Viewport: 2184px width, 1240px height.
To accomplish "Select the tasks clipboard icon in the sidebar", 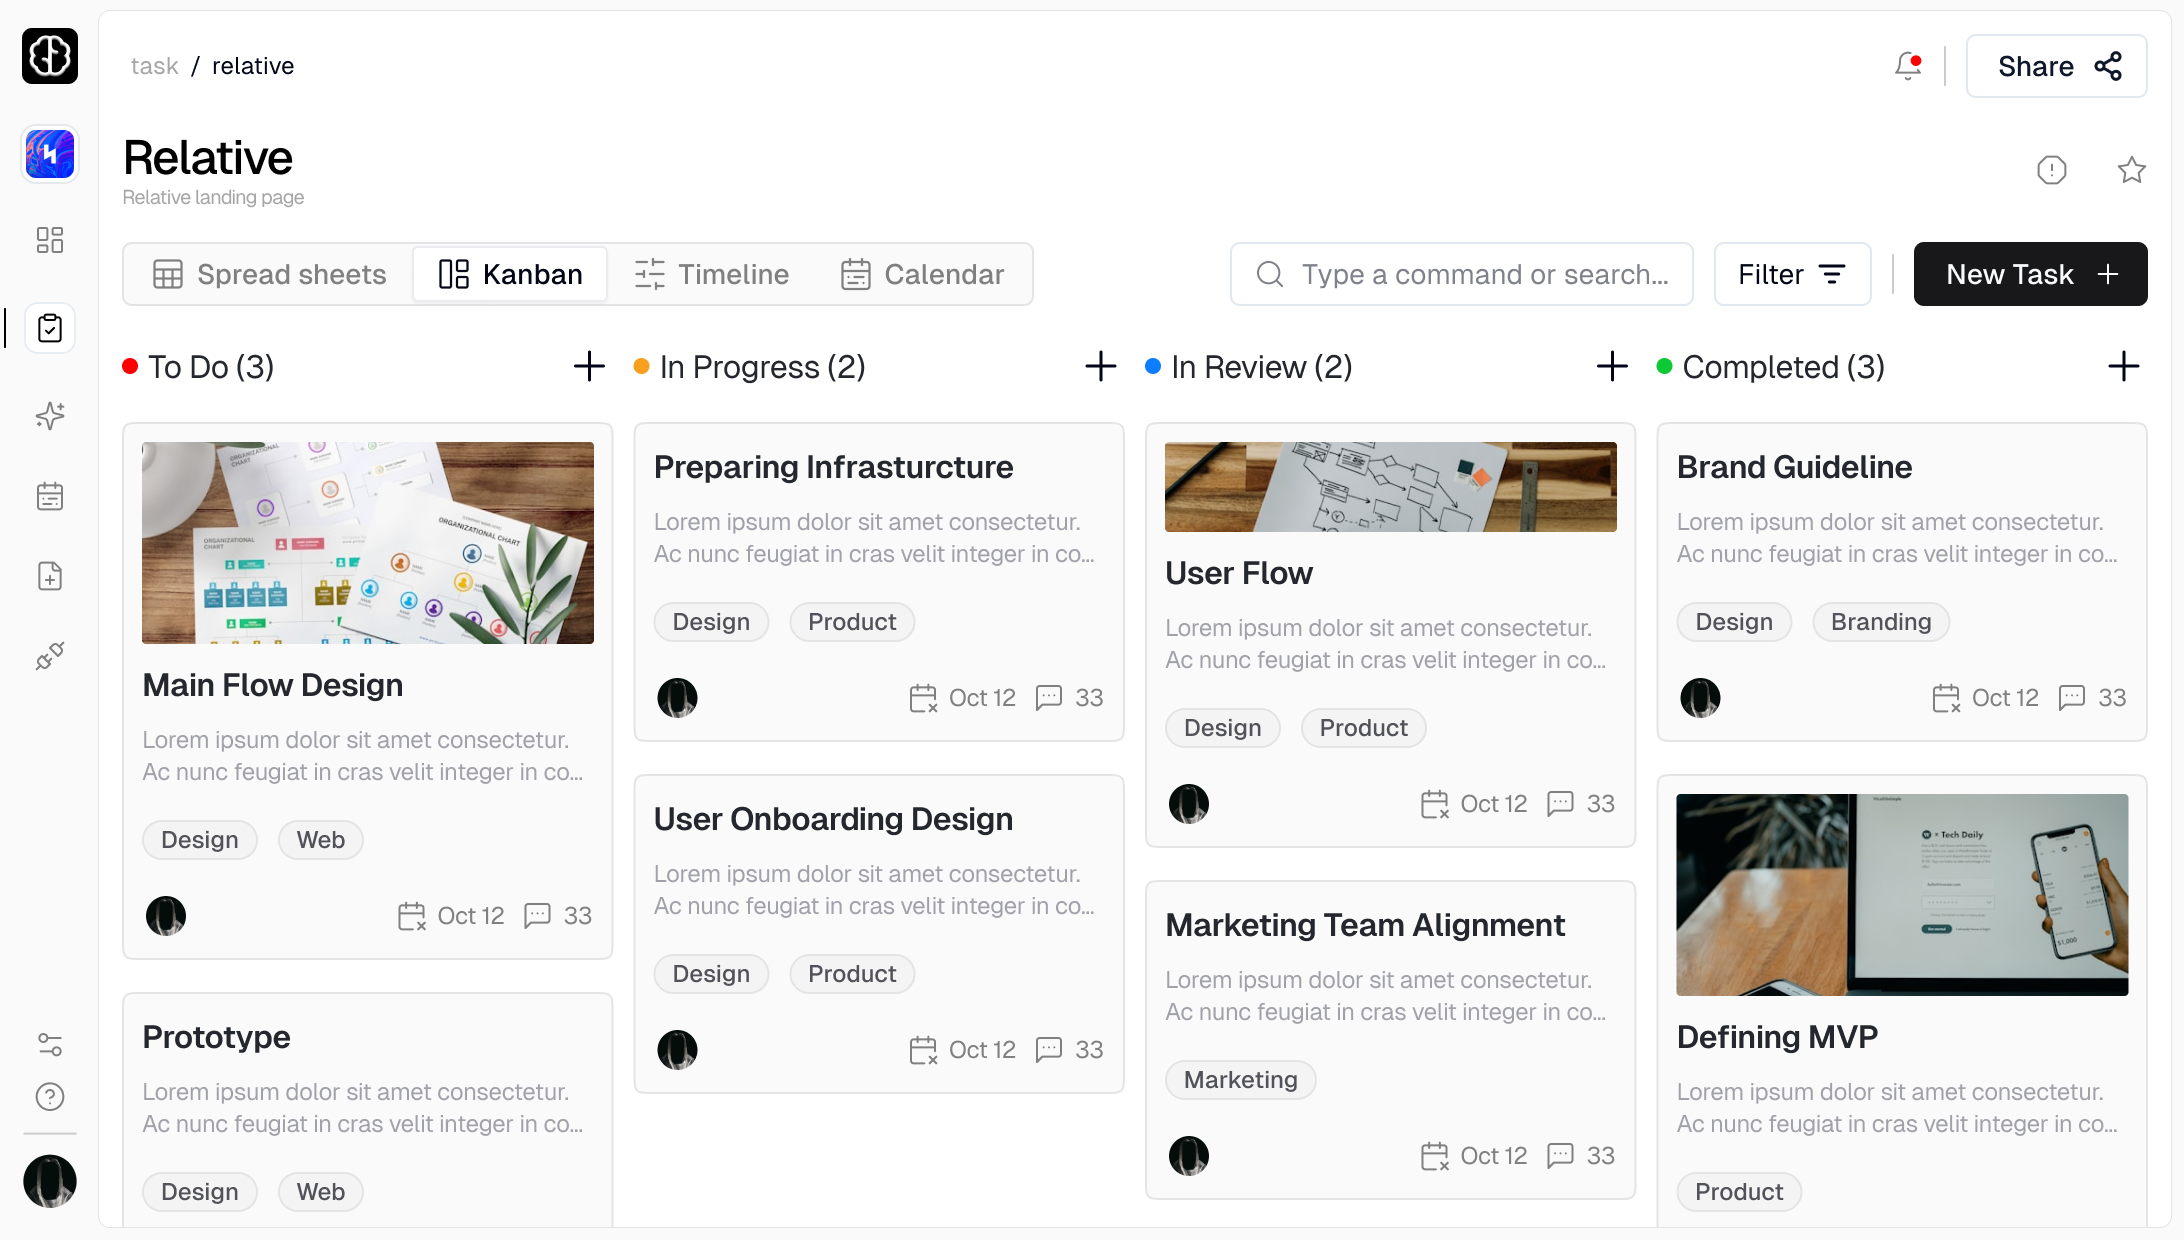I will coord(50,327).
